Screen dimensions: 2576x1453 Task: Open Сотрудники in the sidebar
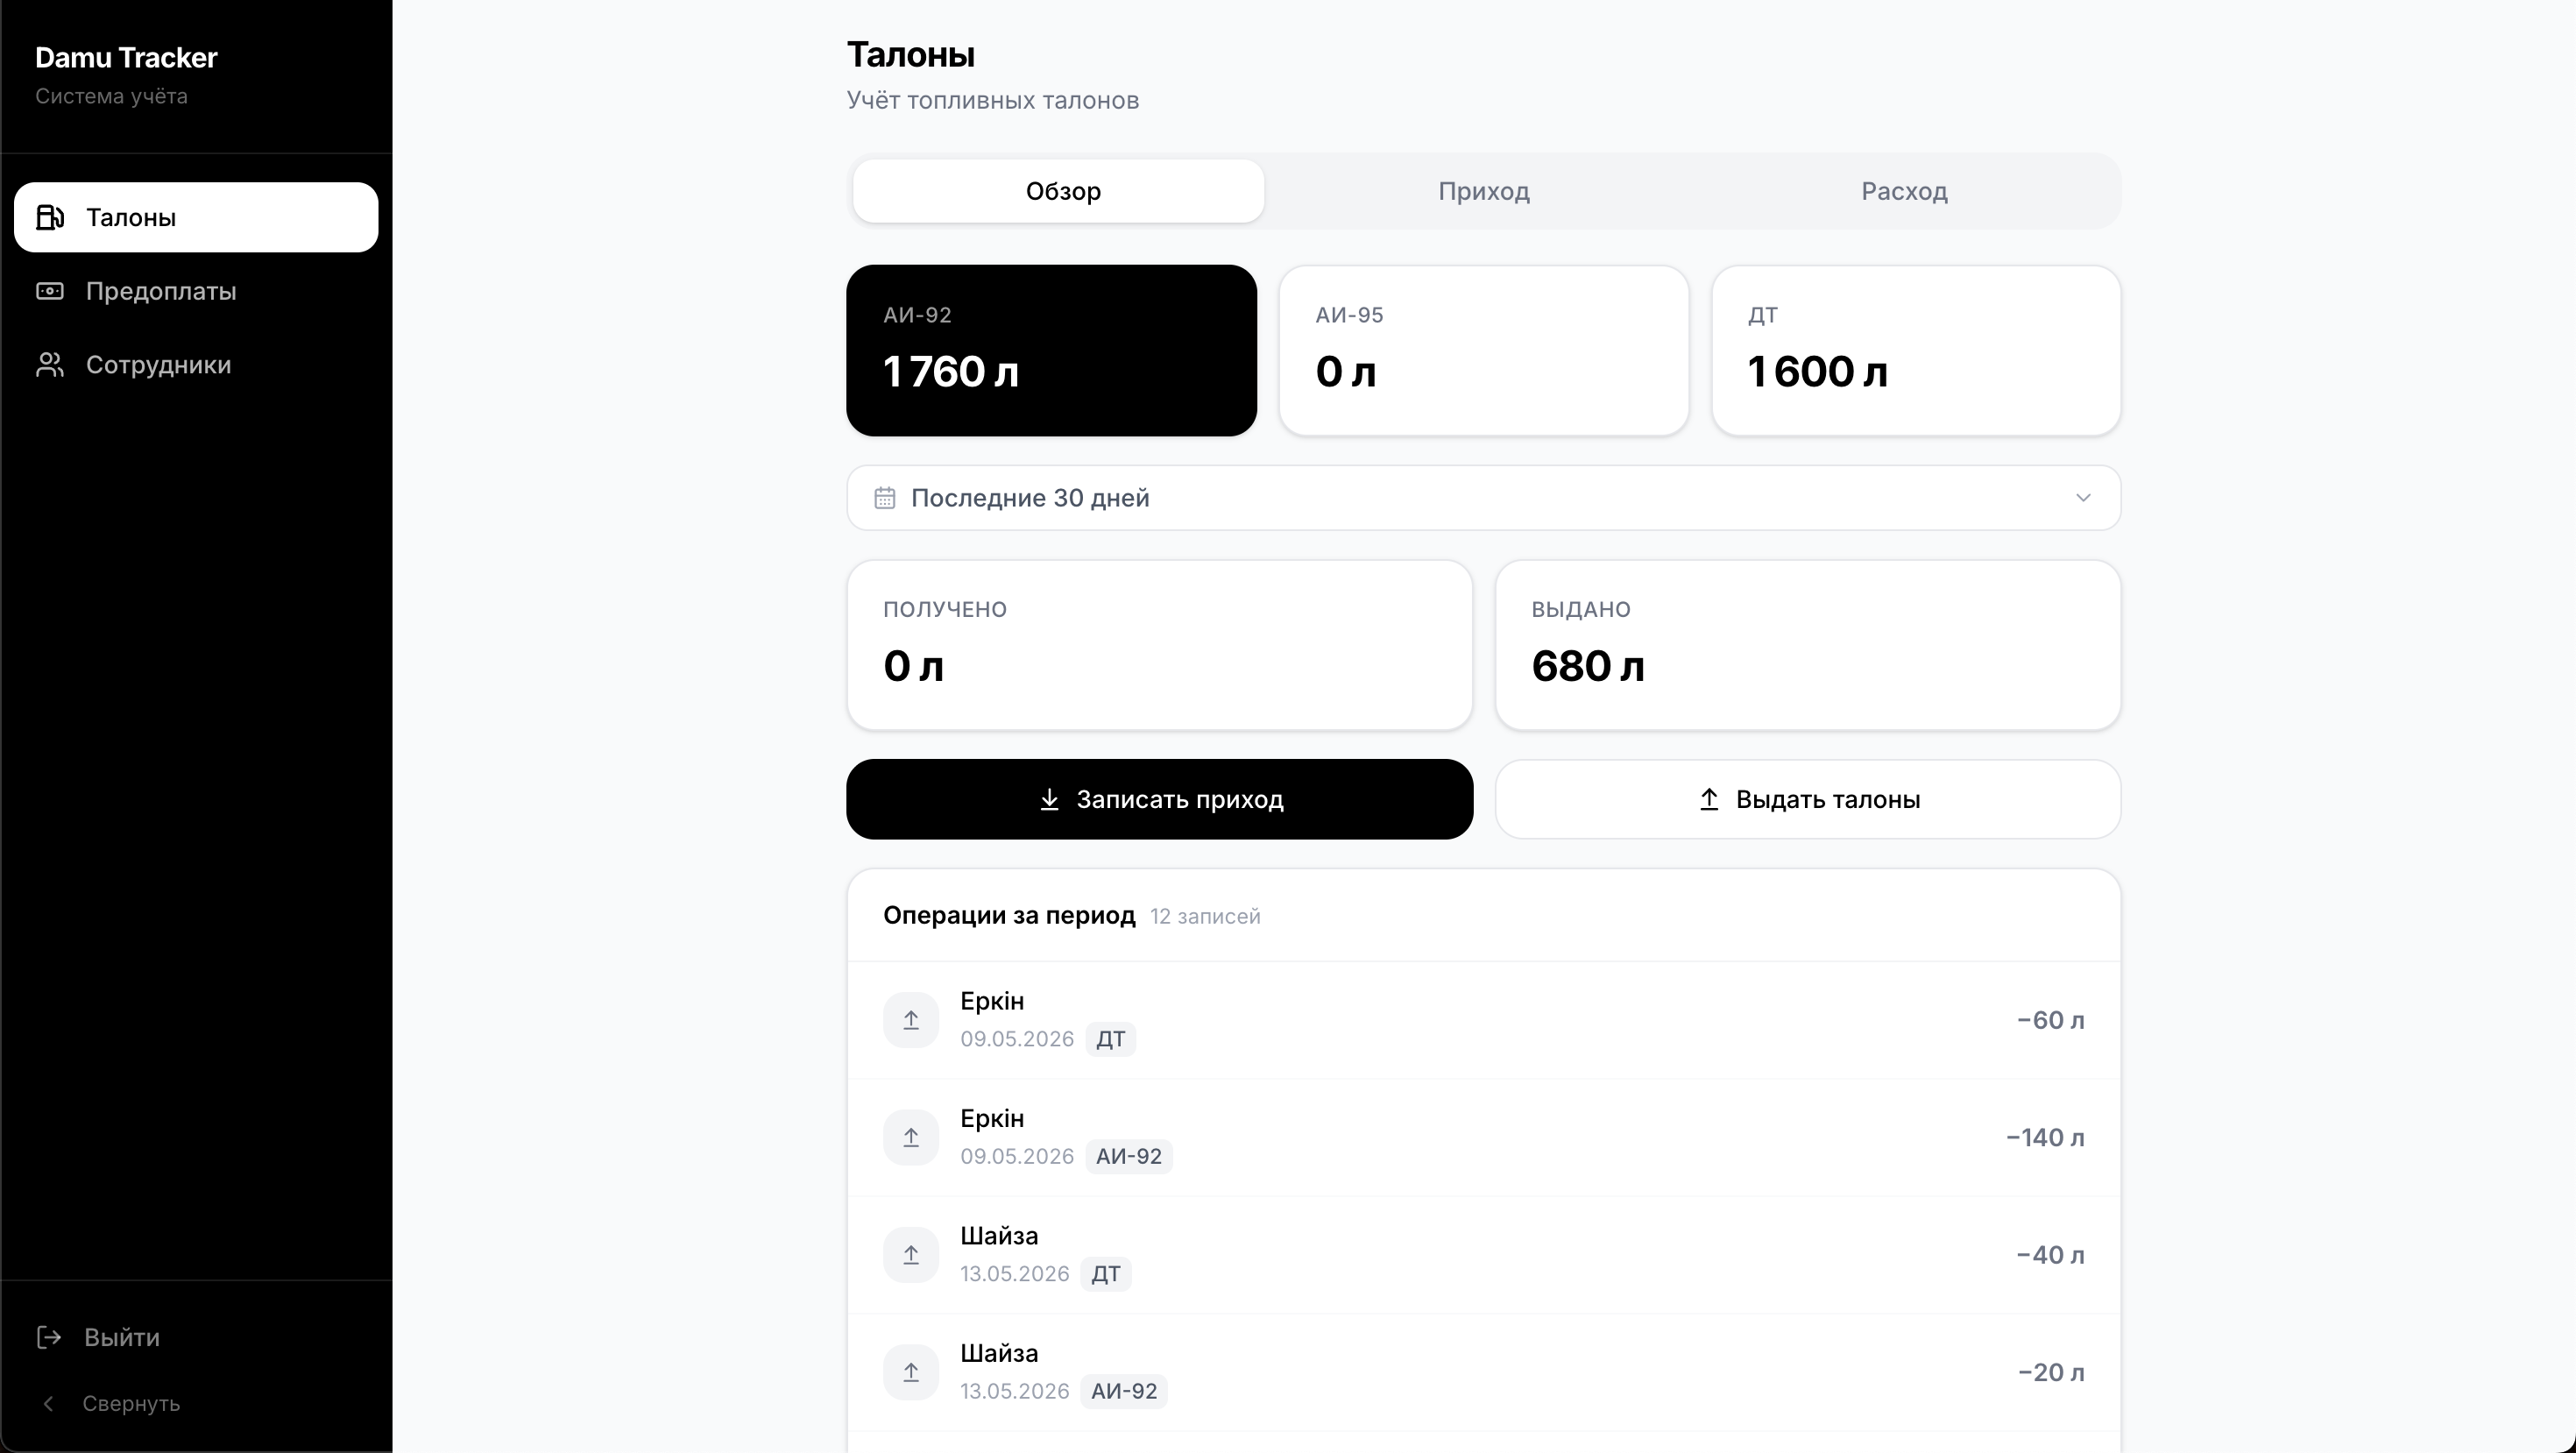[x=196, y=365]
